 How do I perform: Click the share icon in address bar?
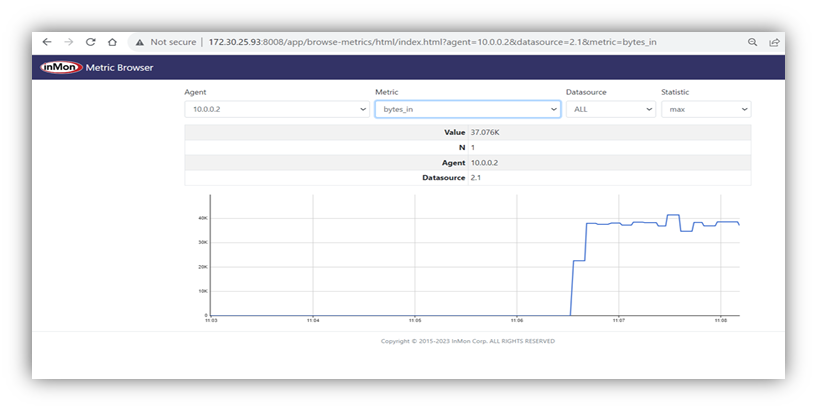(x=774, y=43)
